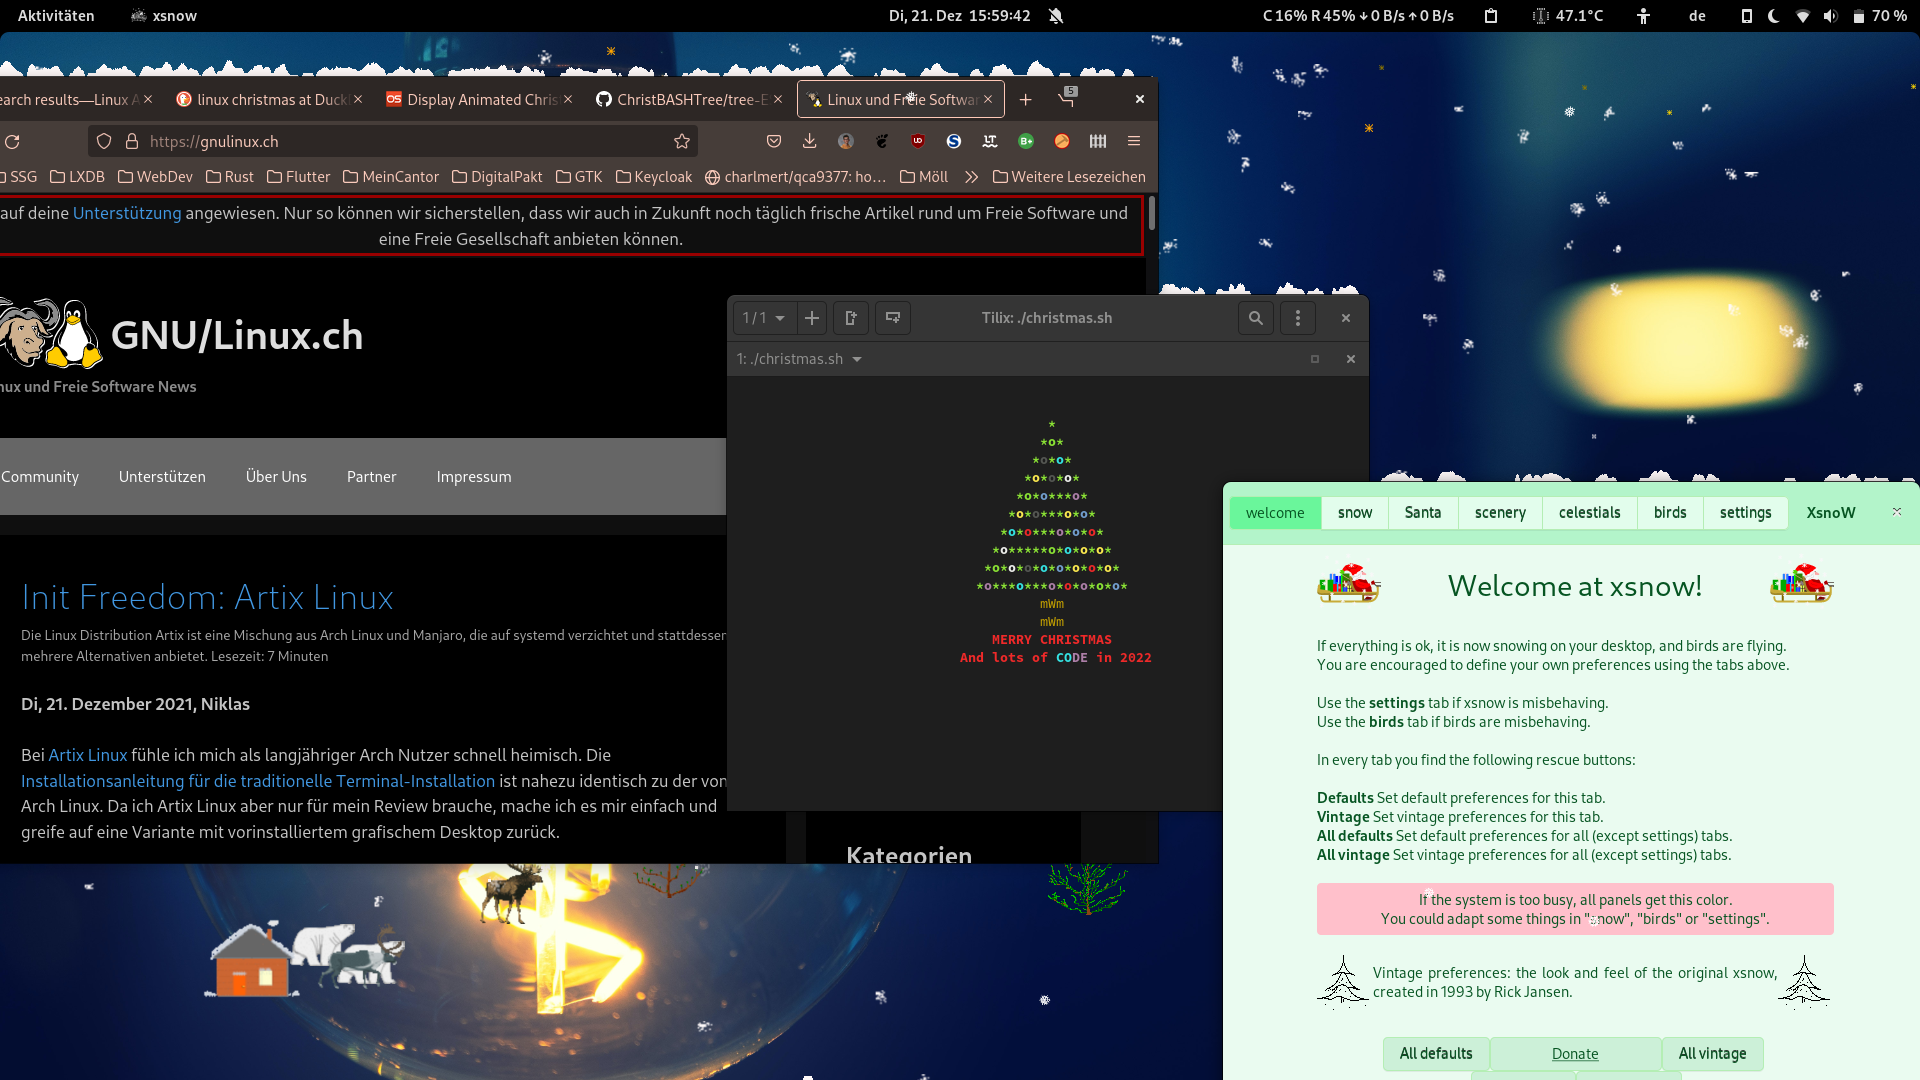The height and width of the screenshot is (1080, 1920).
Task: Open volume indicator in top bar
Action: [x=1830, y=16]
